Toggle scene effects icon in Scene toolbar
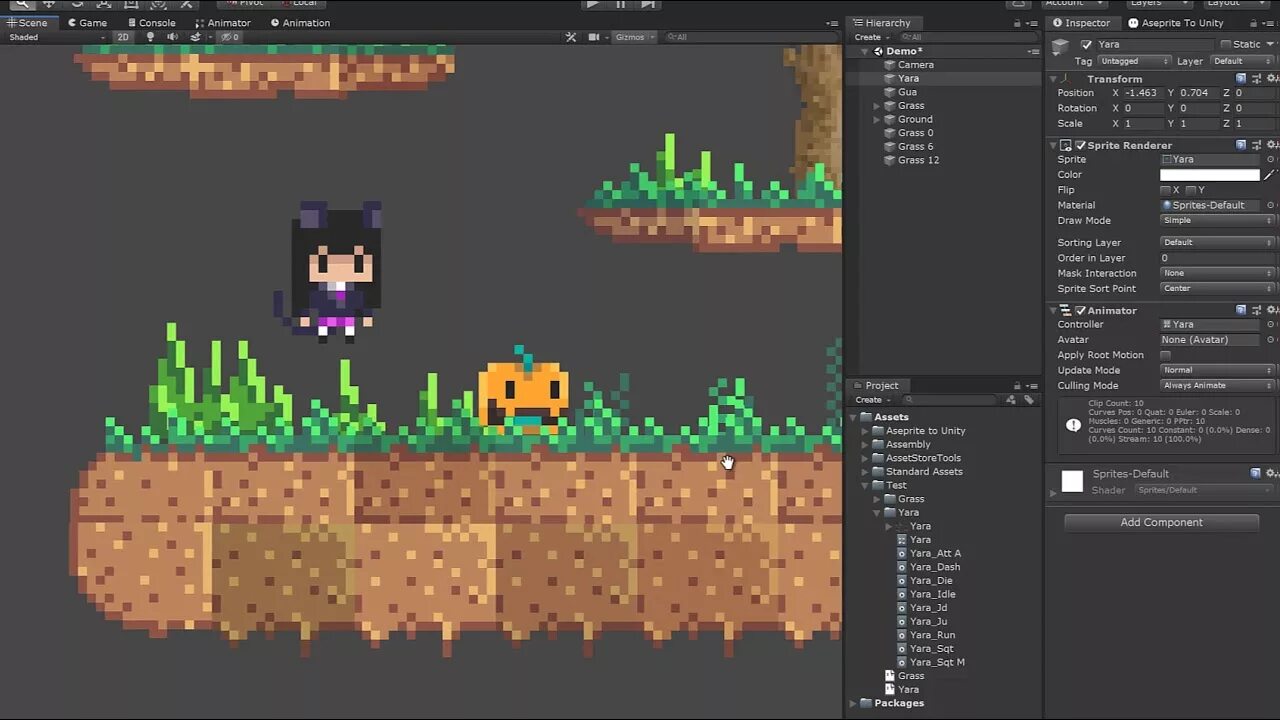 coord(196,37)
